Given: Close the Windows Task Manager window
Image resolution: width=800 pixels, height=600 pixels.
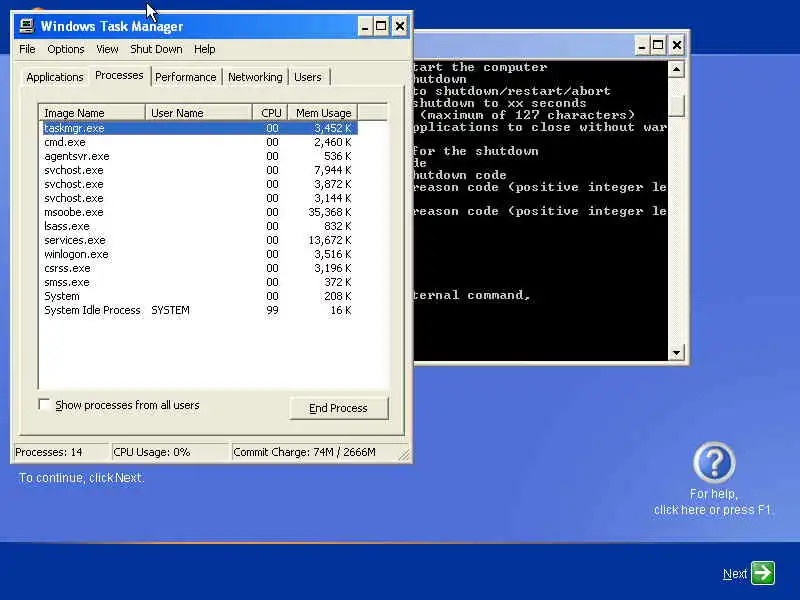Looking at the screenshot, I should pos(399,26).
